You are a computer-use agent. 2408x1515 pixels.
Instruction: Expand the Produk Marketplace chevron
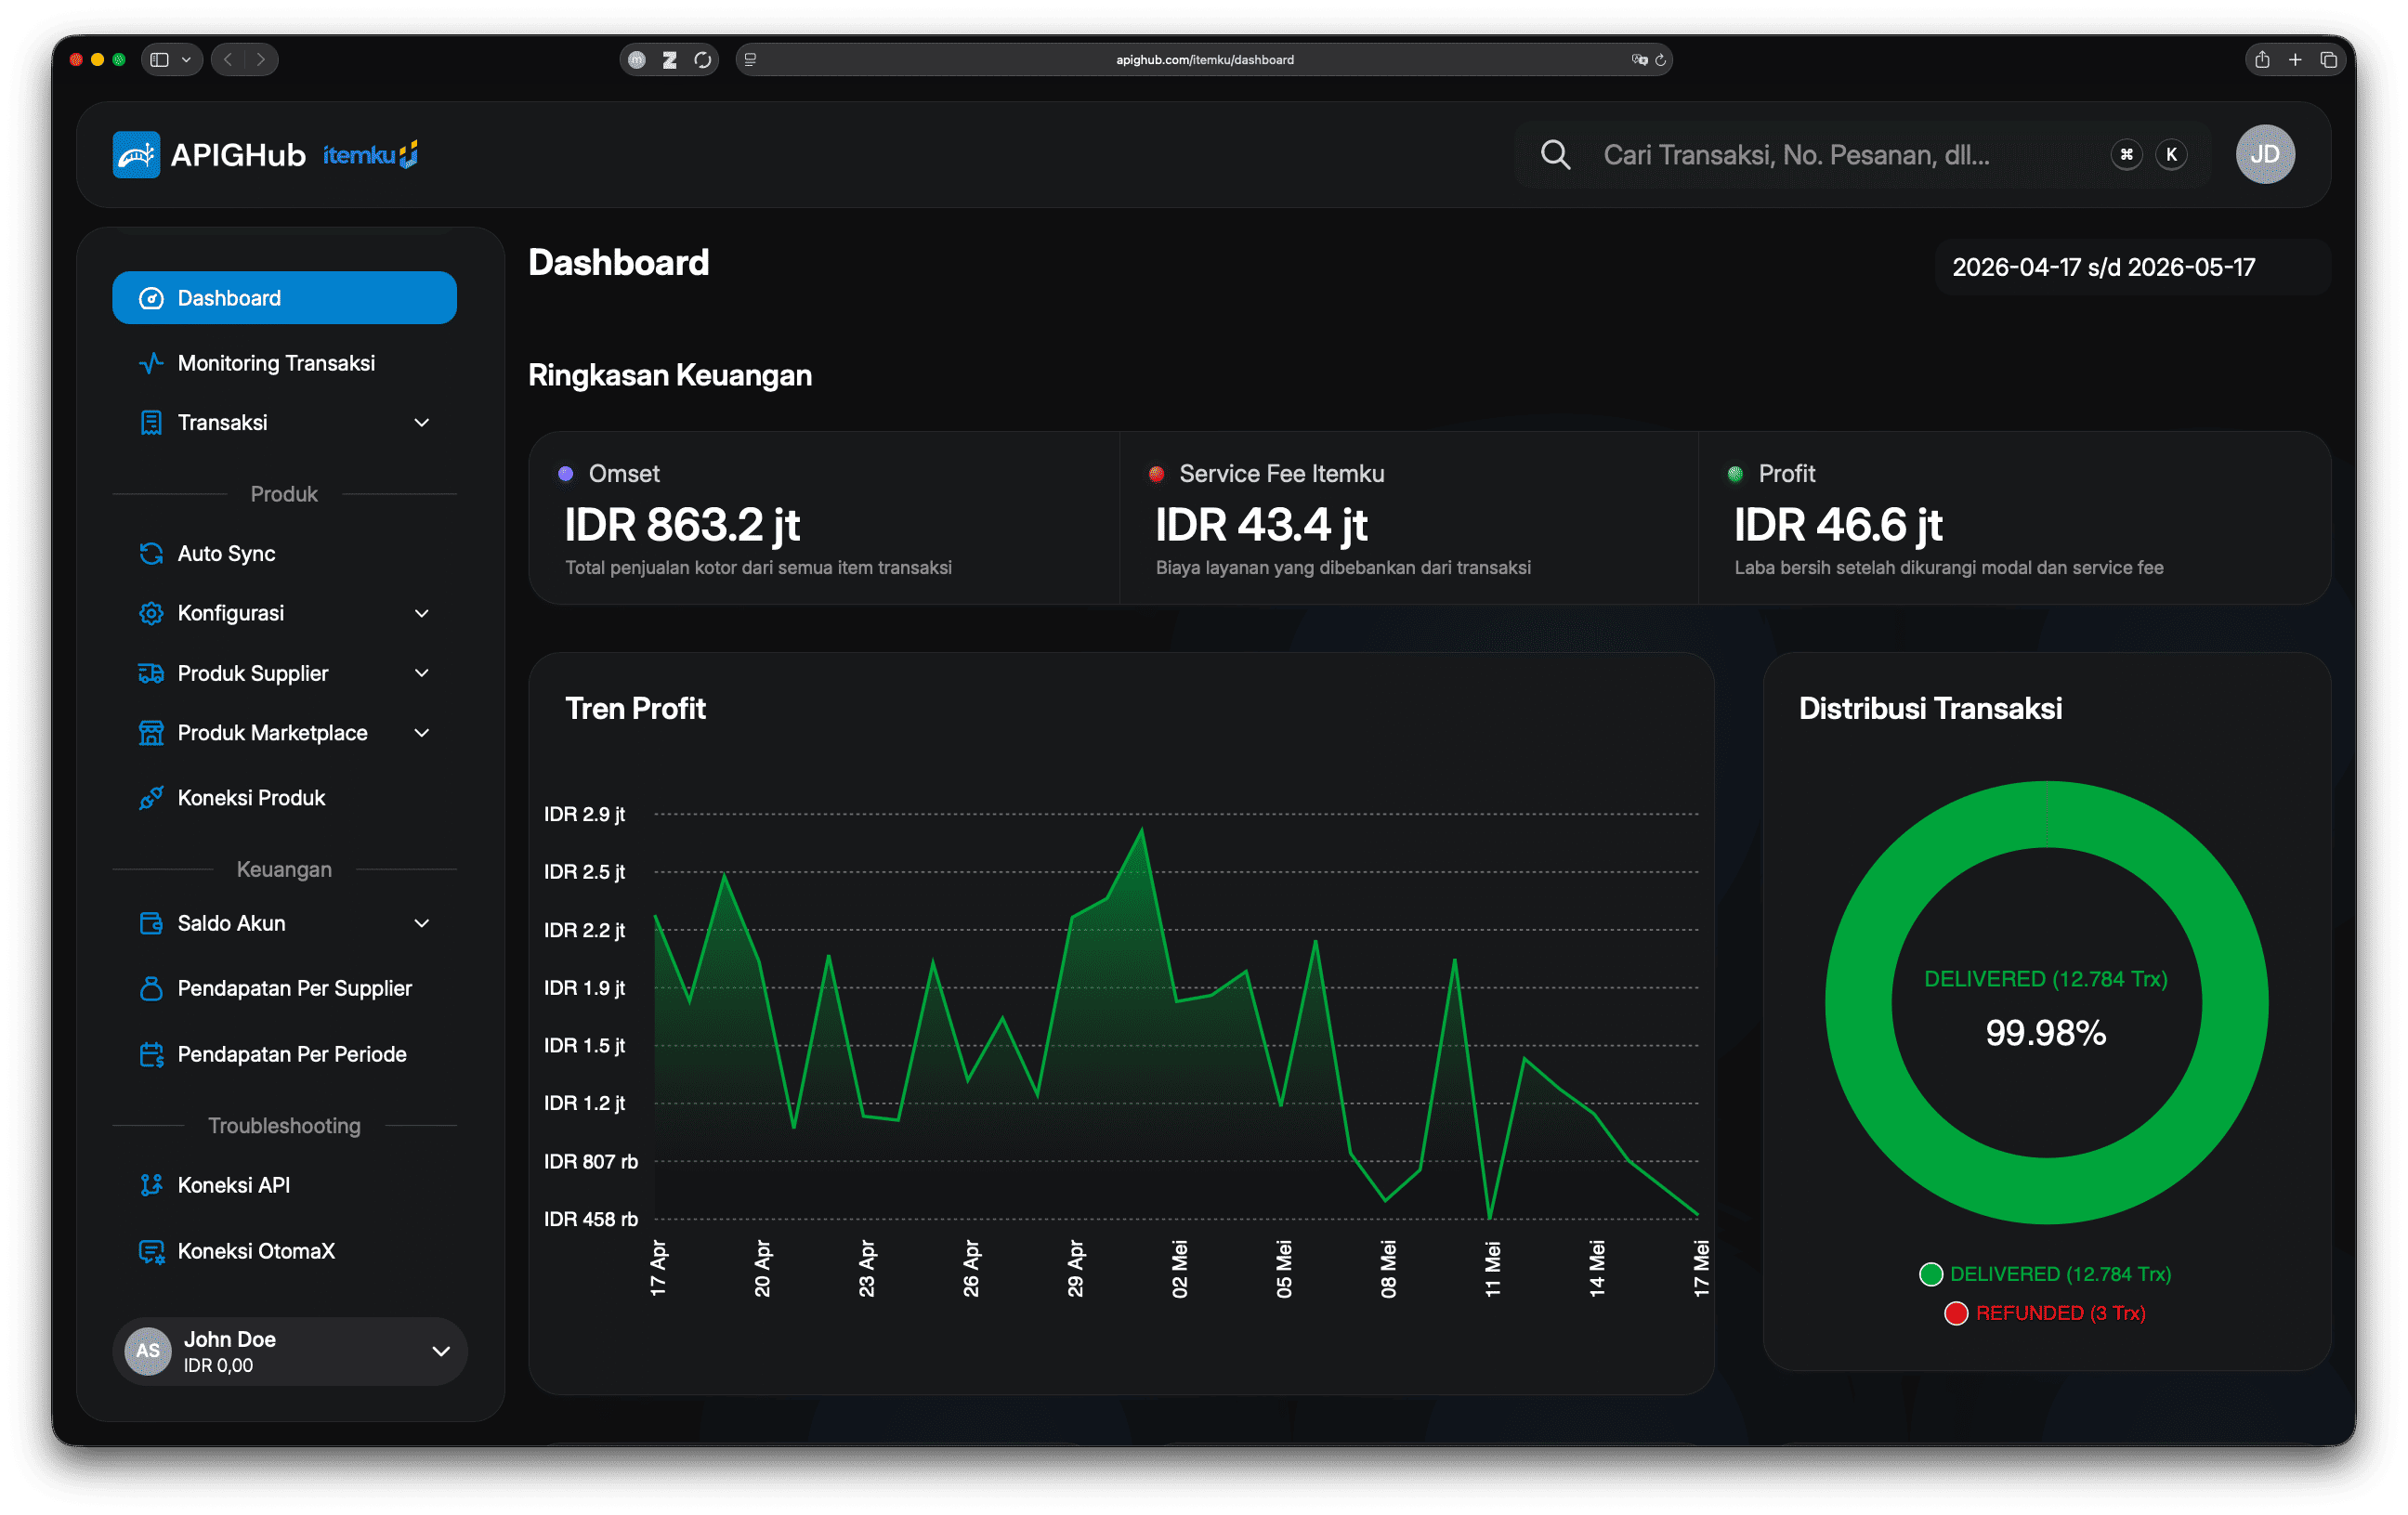pos(422,733)
